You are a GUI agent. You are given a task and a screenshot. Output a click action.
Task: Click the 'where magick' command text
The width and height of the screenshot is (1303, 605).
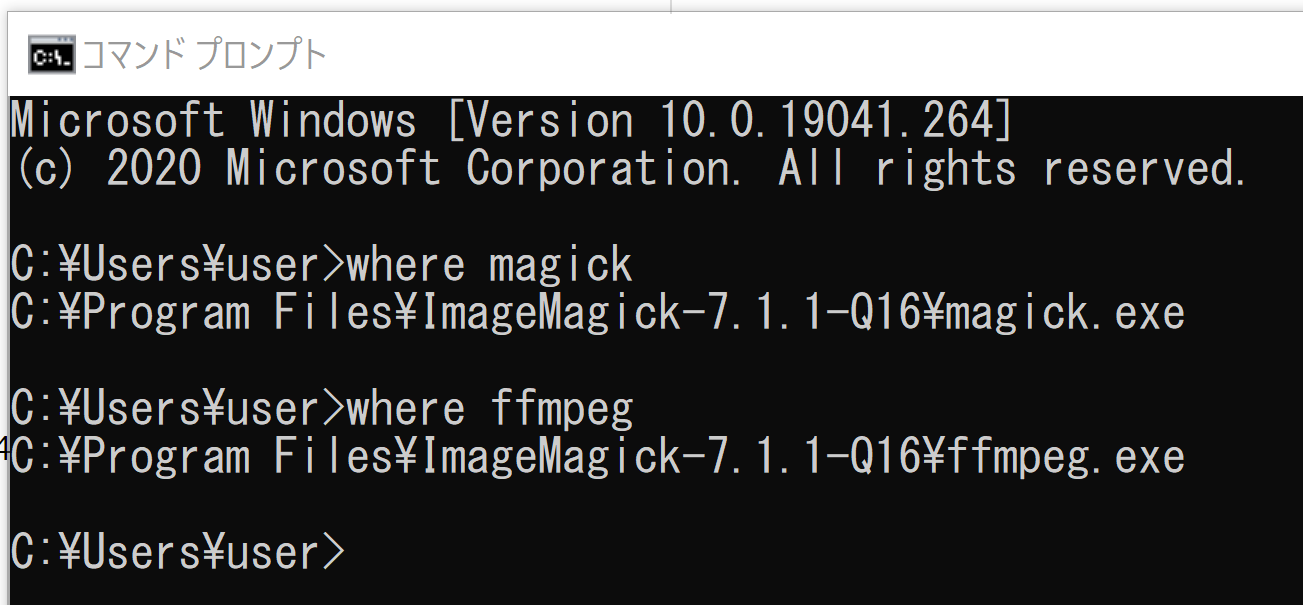click(490, 265)
